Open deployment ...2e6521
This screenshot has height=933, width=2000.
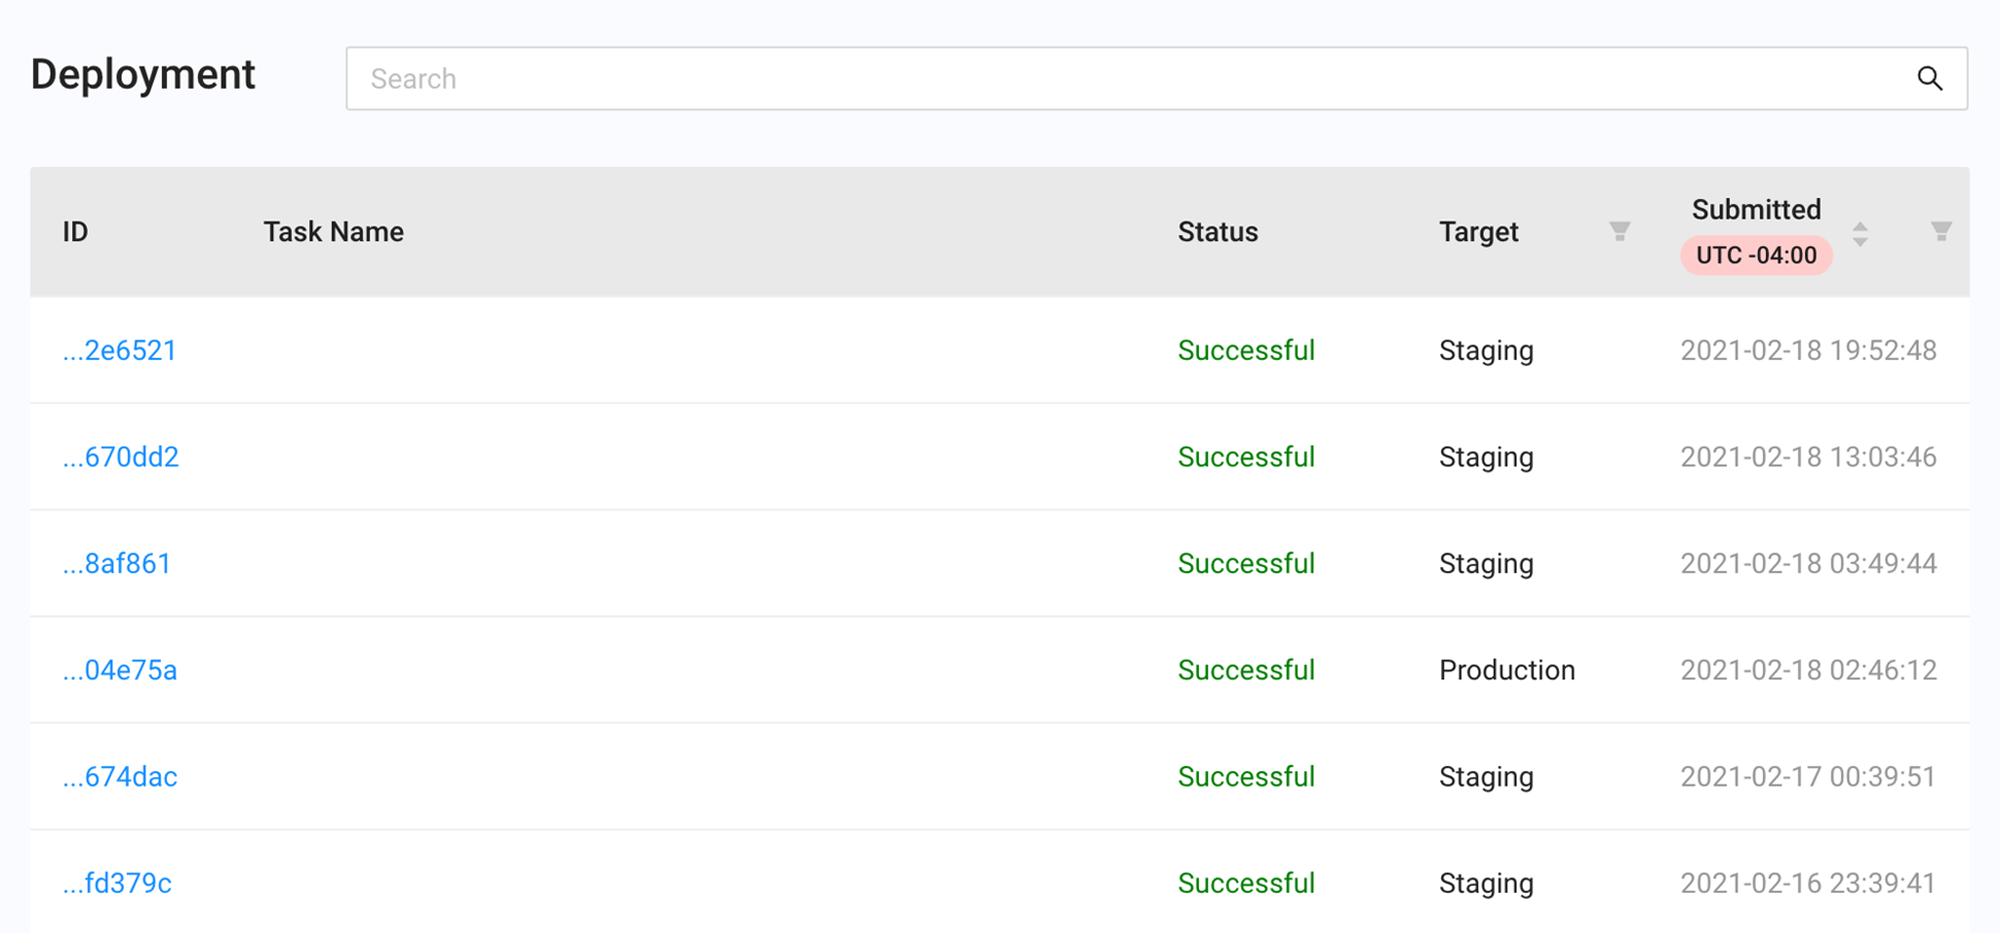[x=119, y=350]
